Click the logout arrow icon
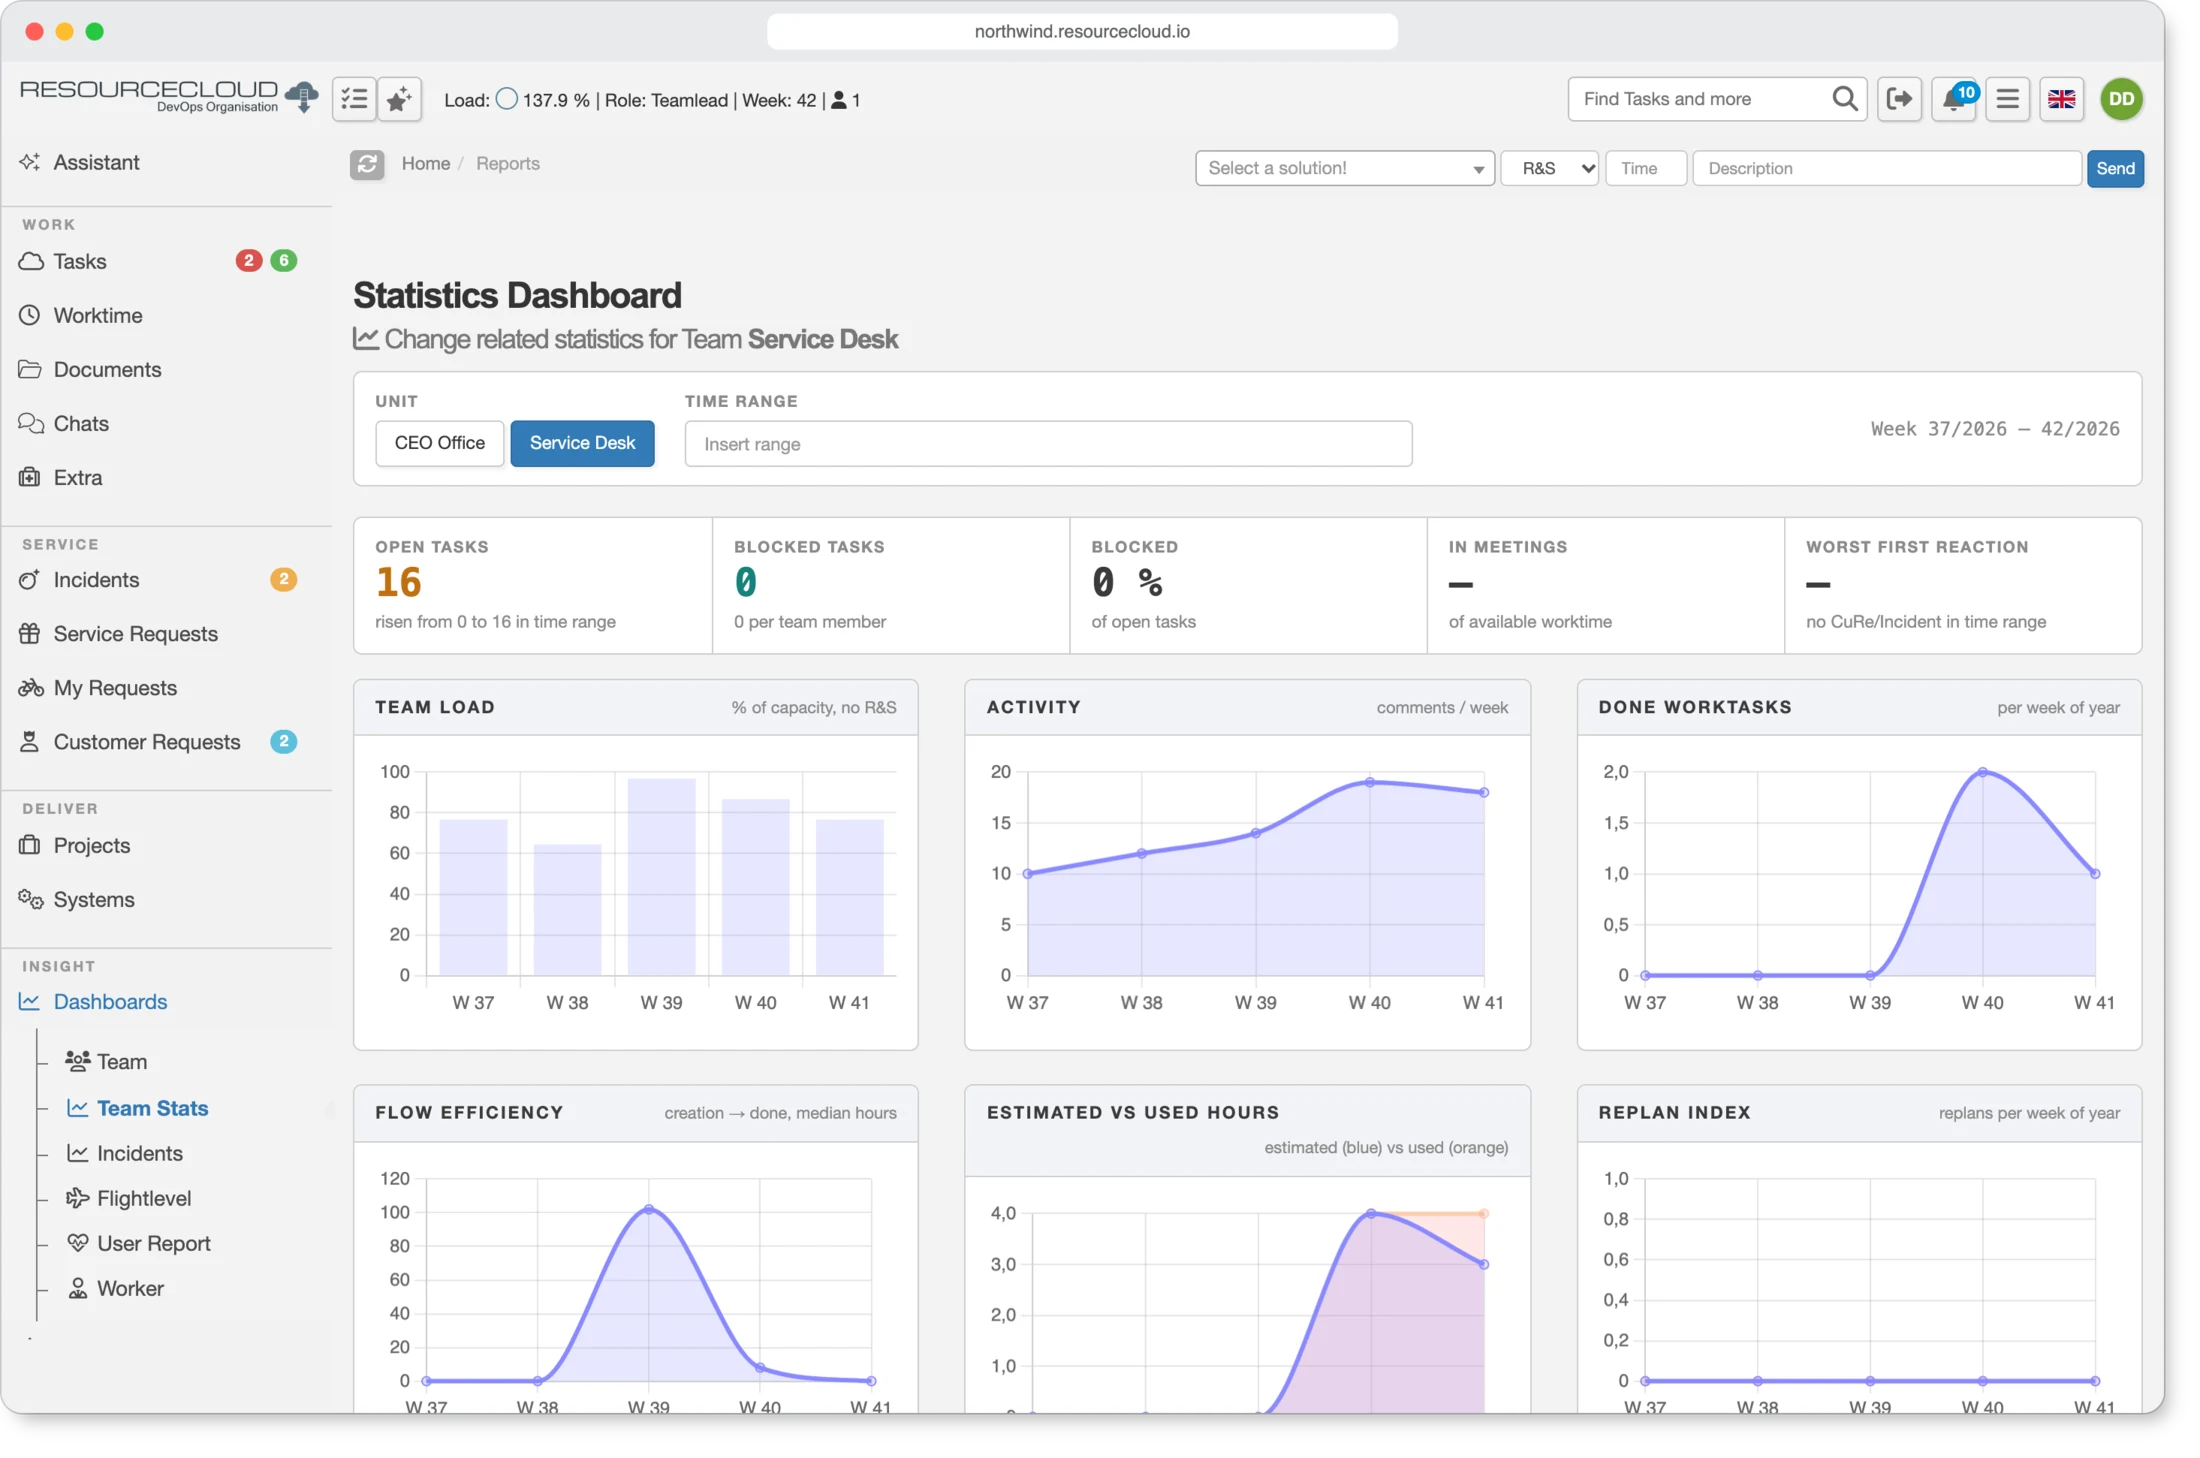 tap(1899, 99)
